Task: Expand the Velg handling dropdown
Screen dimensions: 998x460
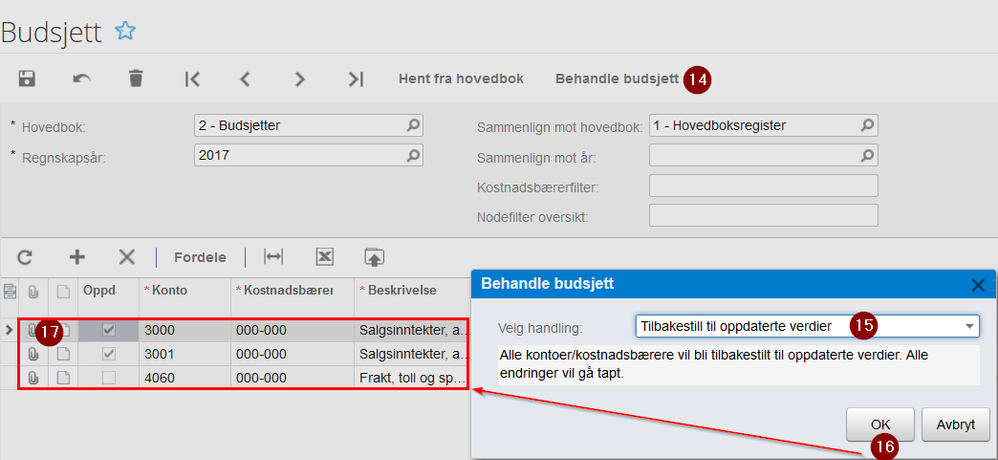Action: (969, 326)
